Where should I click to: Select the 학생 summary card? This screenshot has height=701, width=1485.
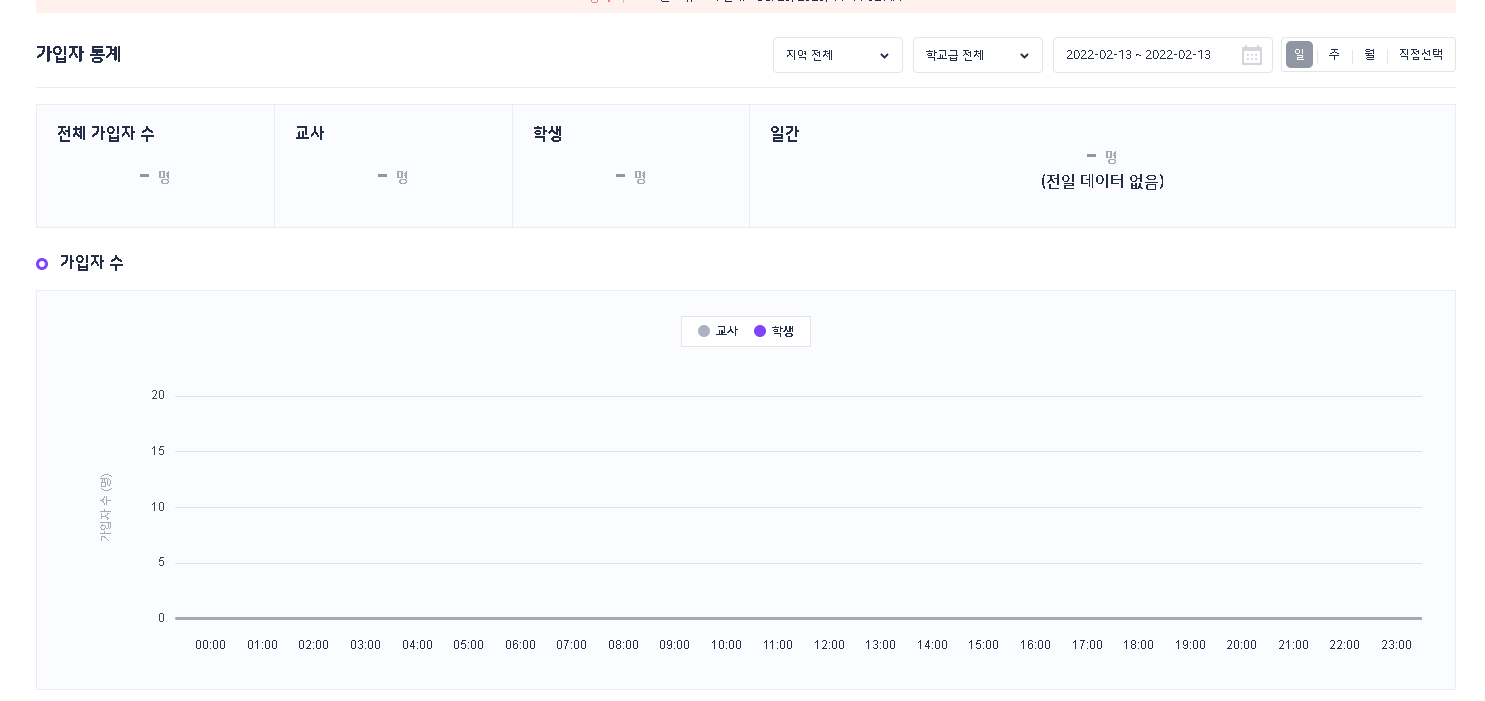pos(630,166)
